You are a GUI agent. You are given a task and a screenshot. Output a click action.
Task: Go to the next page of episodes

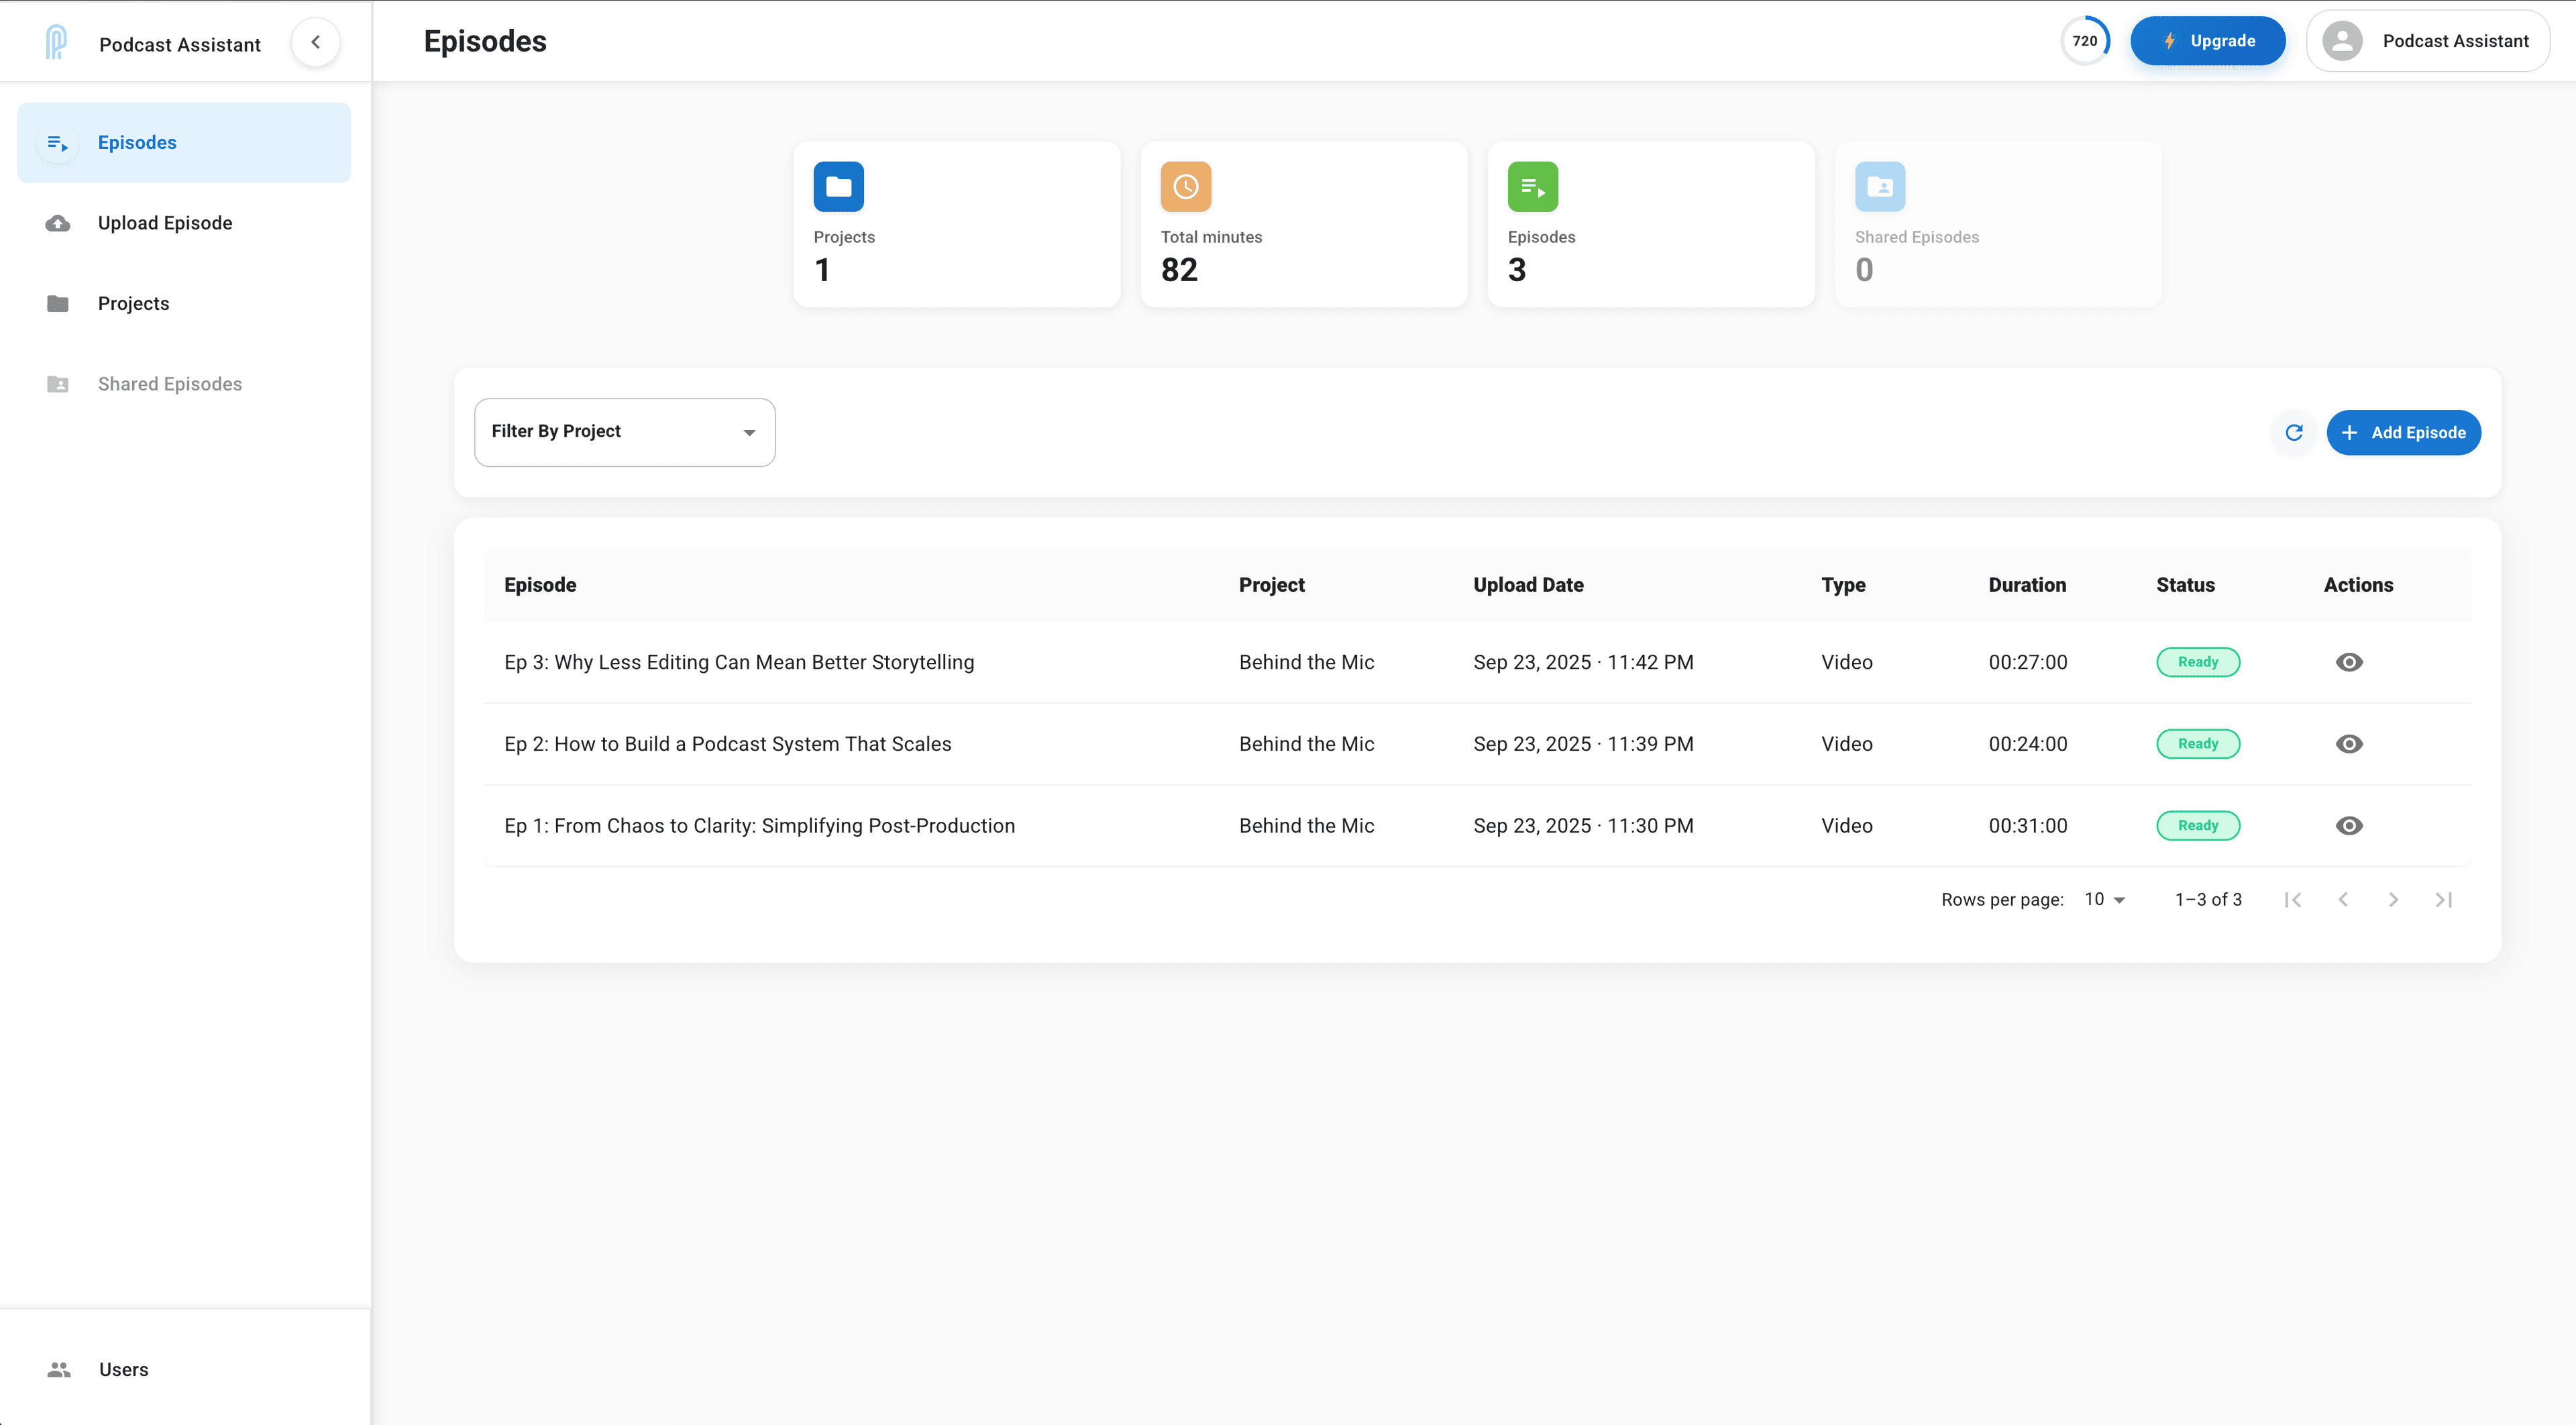pyautogui.click(x=2393, y=899)
